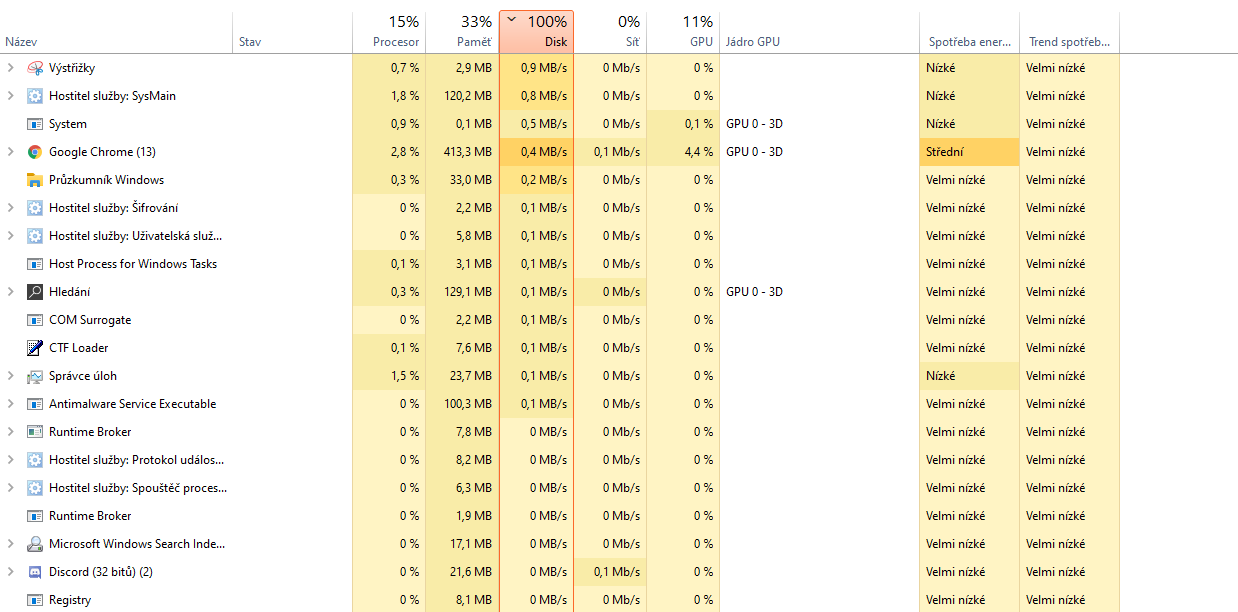Click the Microsoft Windows Search Indexer icon

35,544
